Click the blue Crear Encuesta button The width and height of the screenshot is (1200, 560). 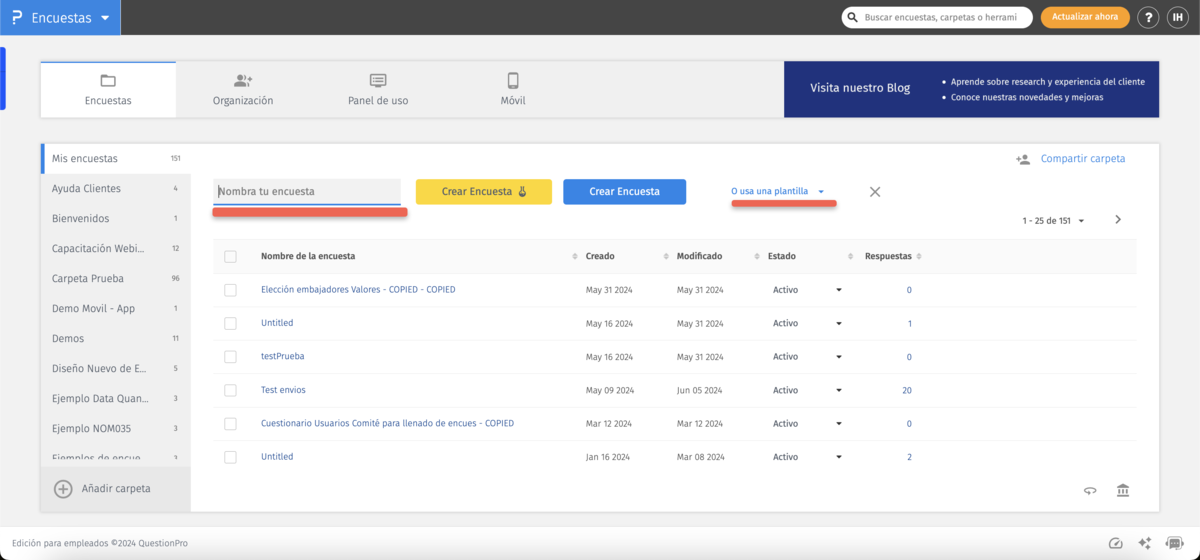[x=624, y=192]
